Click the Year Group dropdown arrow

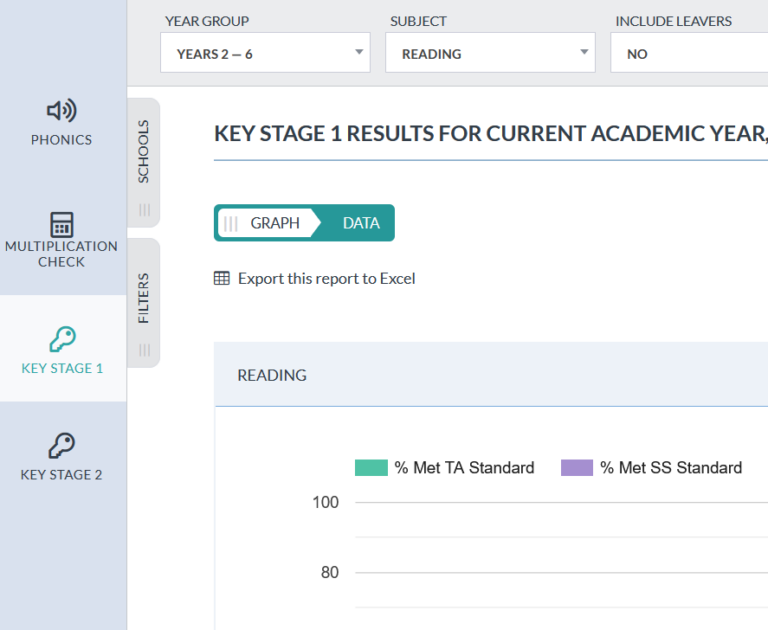(x=359, y=52)
